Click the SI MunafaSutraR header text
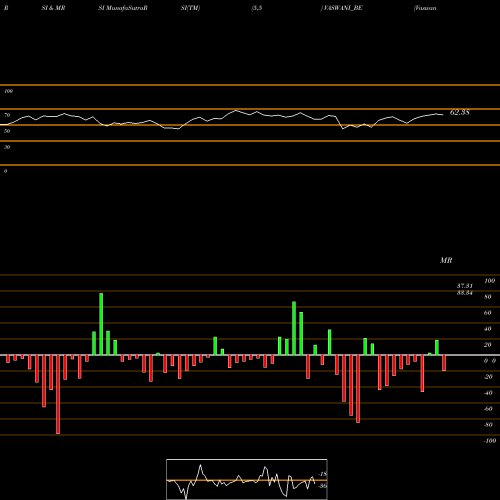500x500 pixels. tap(123, 8)
